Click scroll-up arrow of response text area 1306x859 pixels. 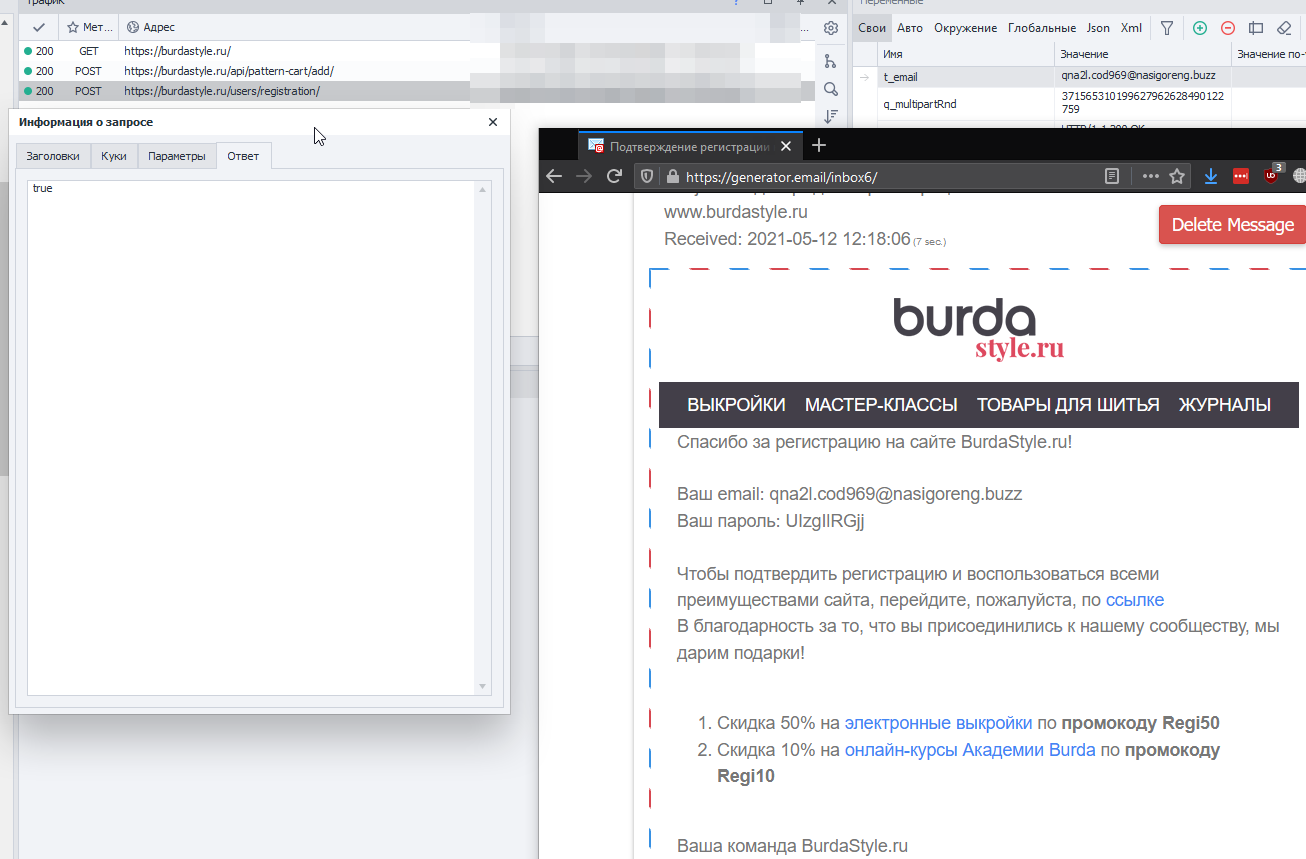(484, 189)
